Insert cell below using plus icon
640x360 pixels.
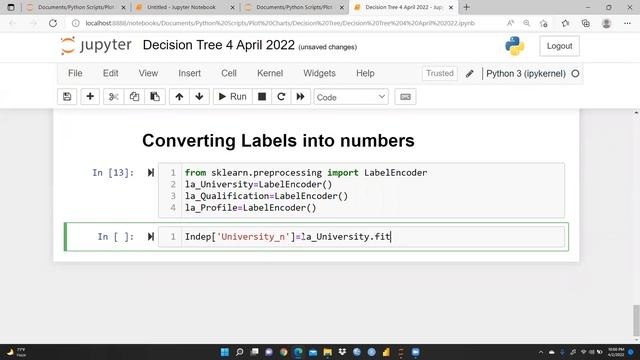pyautogui.click(x=90, y=97)
